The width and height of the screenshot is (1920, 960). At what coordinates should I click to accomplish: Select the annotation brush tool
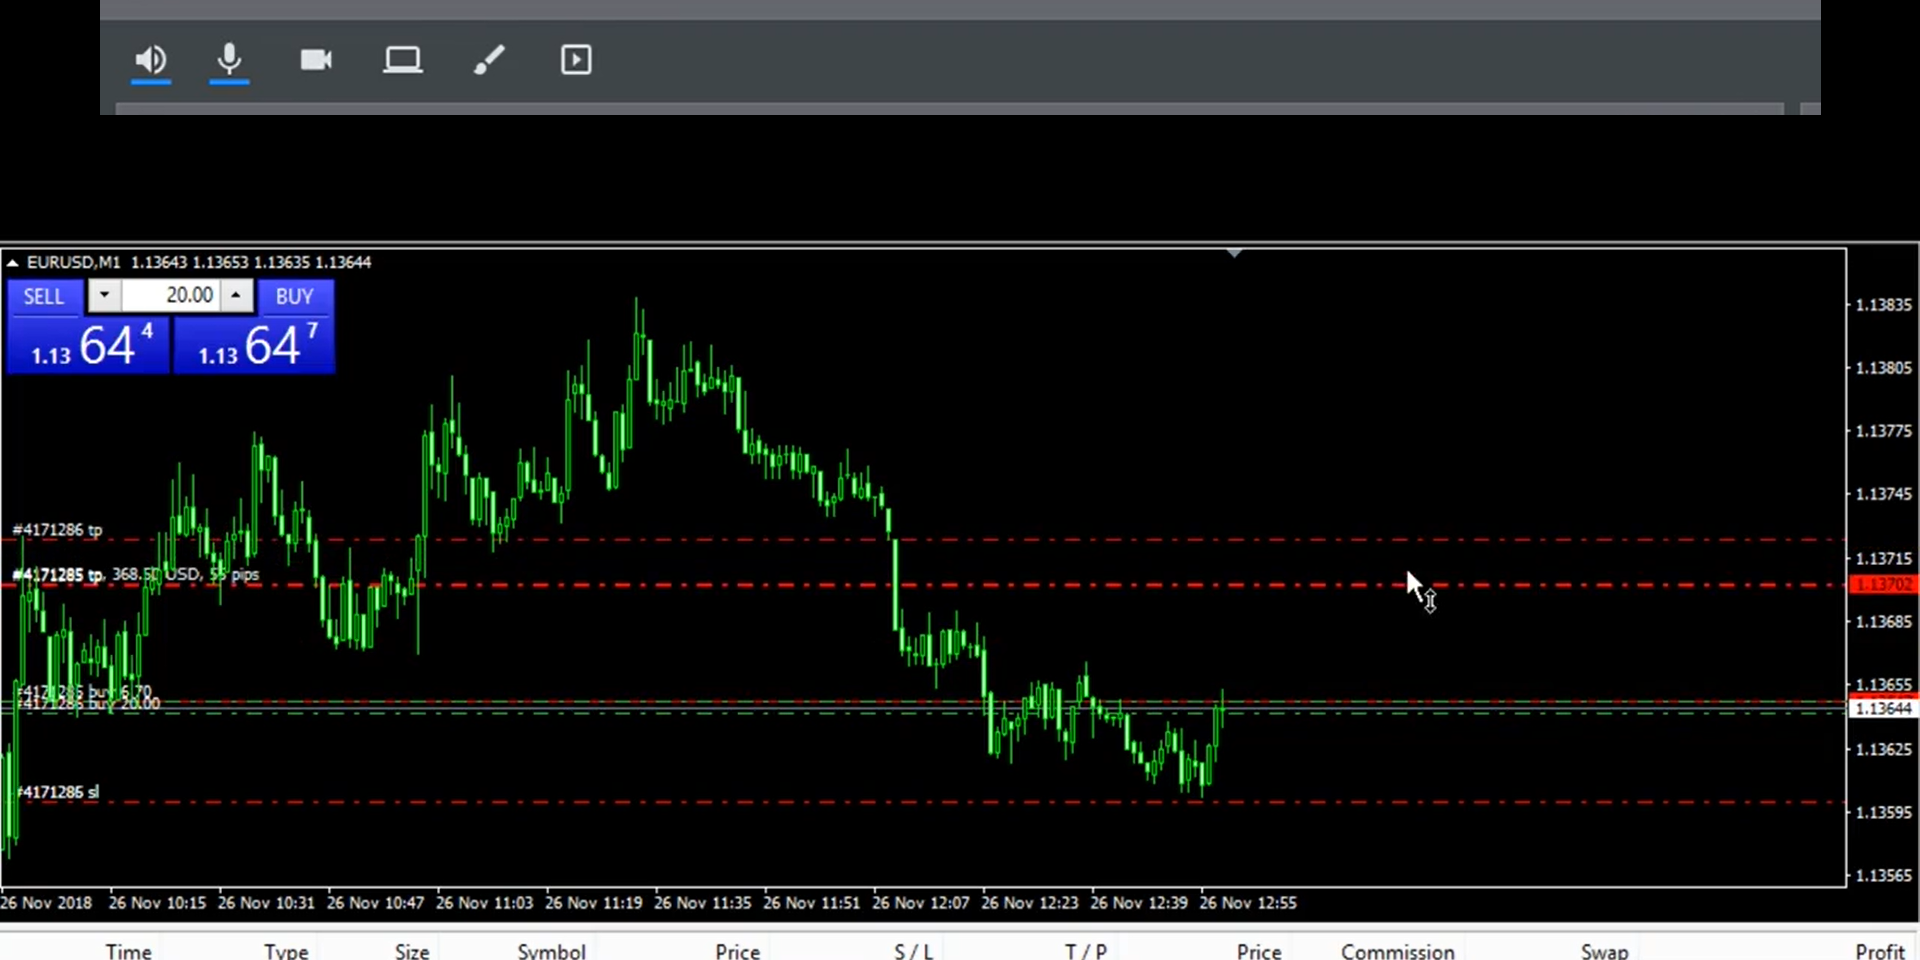tap(489, 60)
